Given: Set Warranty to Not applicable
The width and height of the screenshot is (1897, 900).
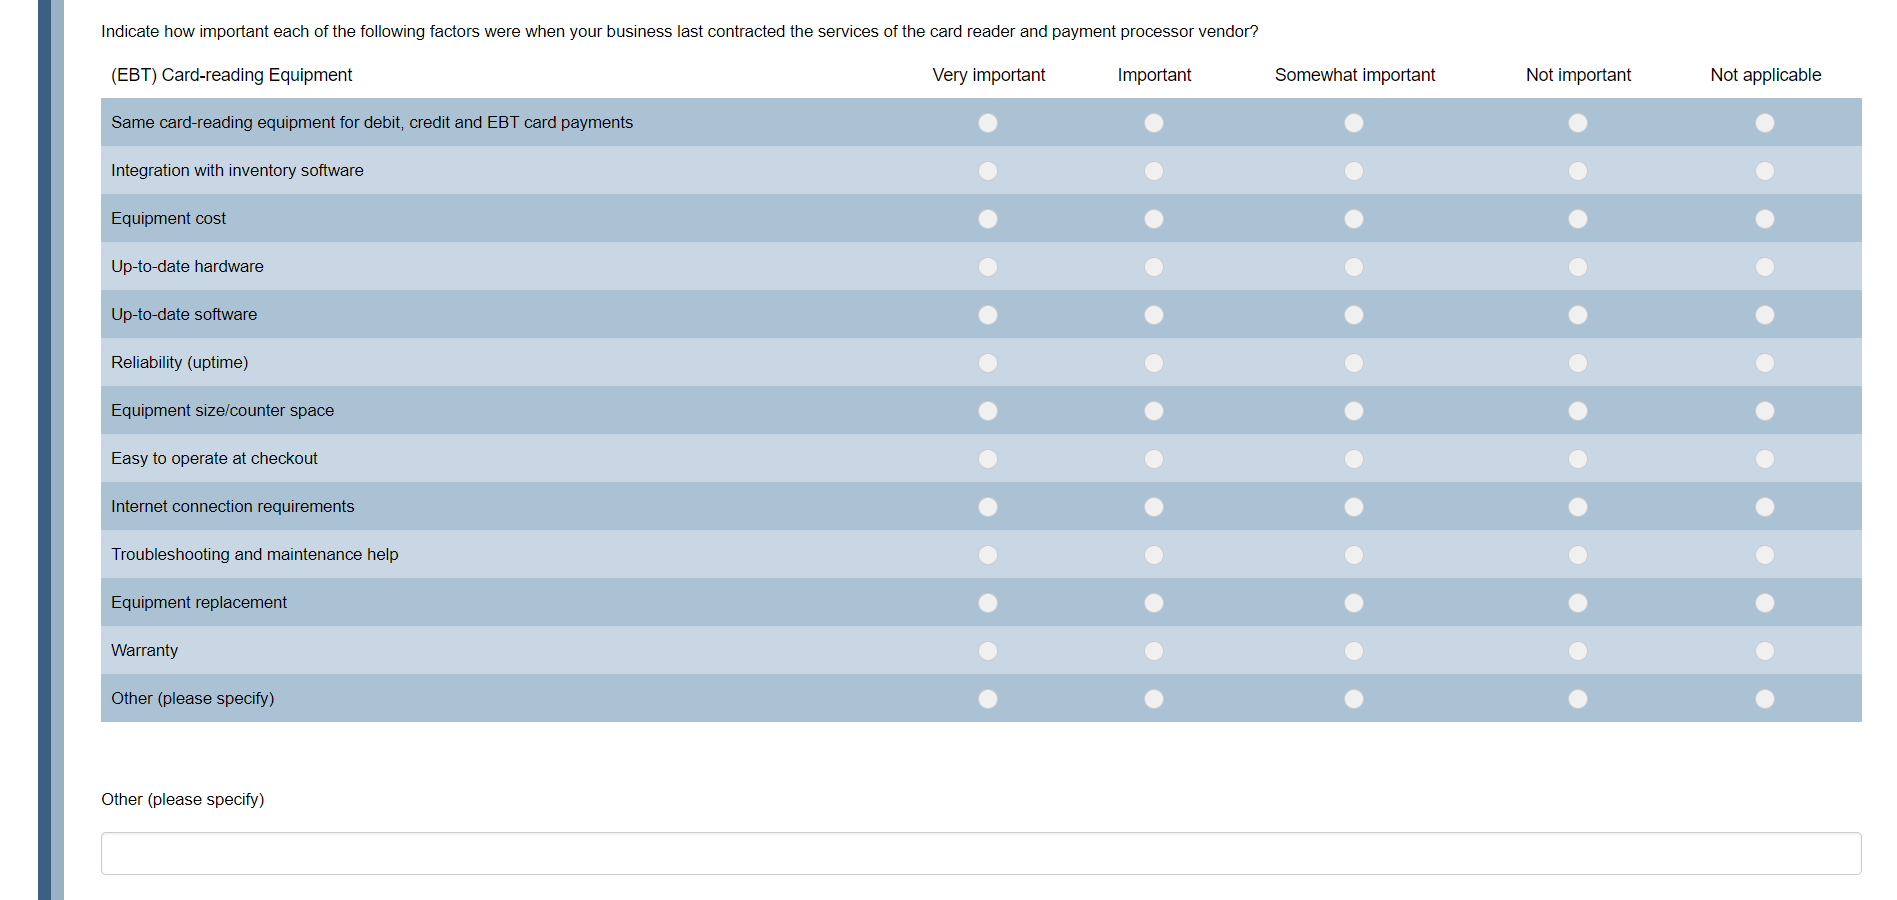Looking at the screenshot, I should (1765, 651).
